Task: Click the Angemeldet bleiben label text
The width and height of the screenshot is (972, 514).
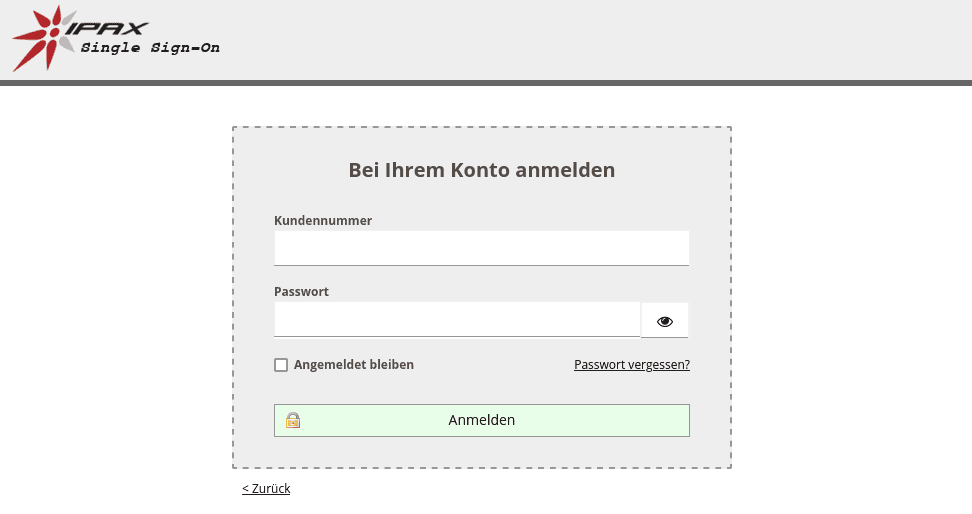Action: click(354, 365)
